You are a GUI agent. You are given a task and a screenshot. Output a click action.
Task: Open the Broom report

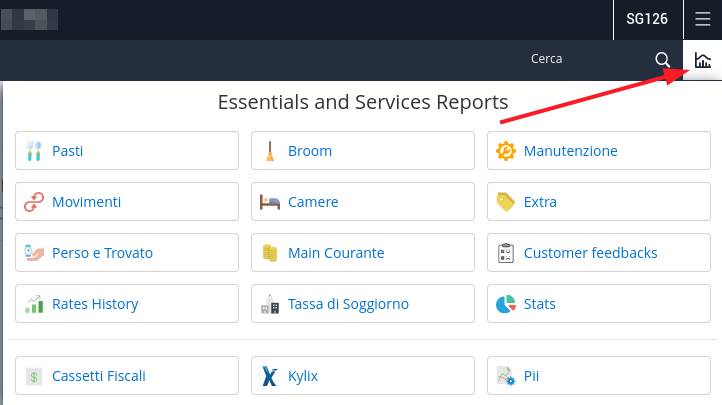point(363,150)
